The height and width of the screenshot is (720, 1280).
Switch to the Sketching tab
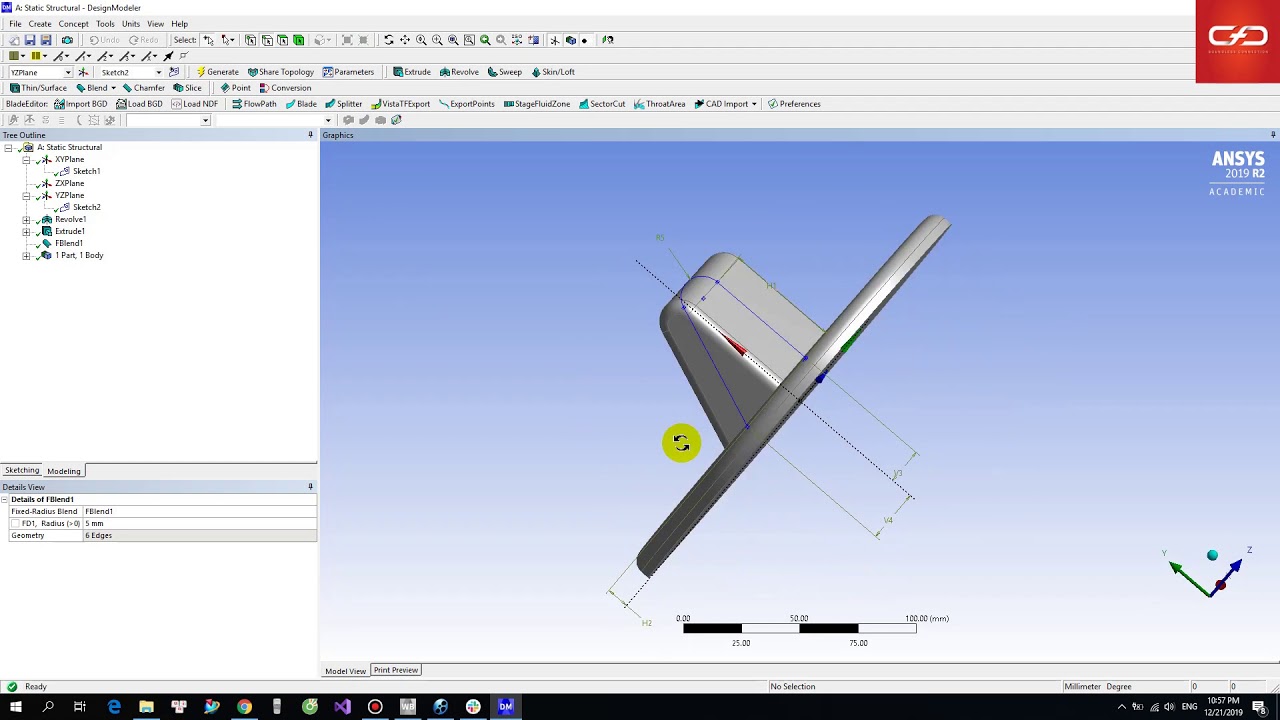[22, 471]
